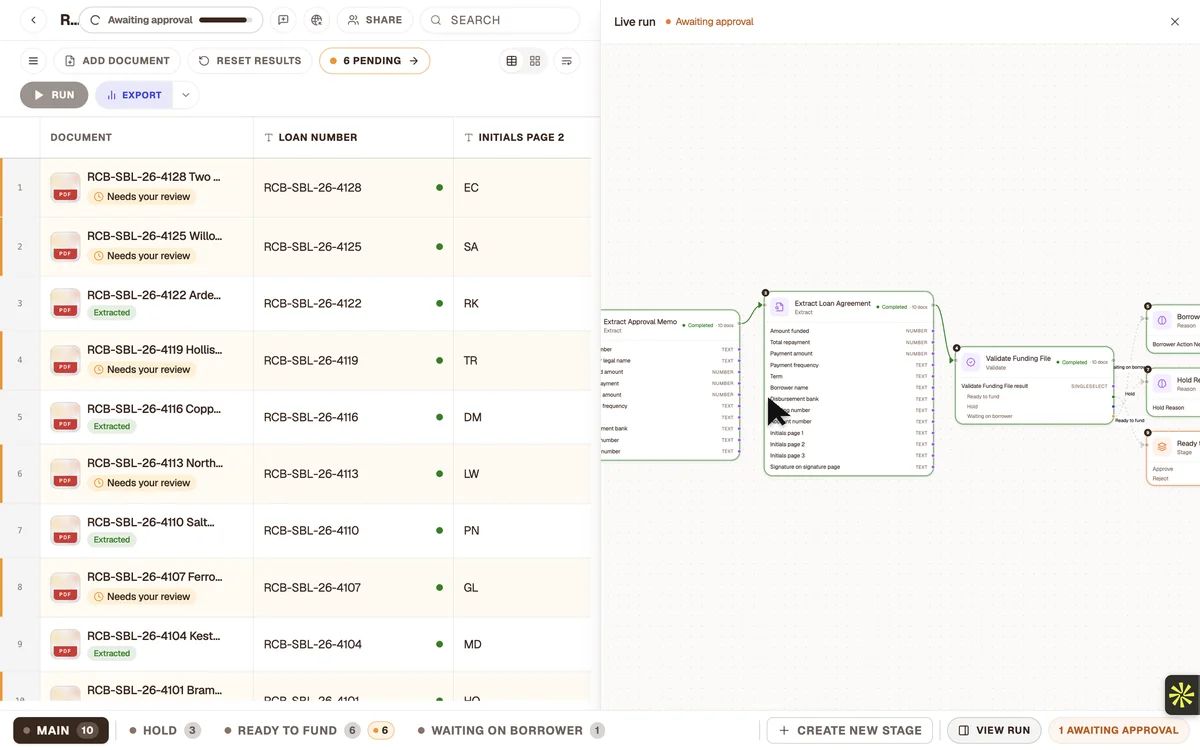The width and height of the screenshot is (1200, 750).
Task: Click the PDF icon for RCB-SBL-26-4107
Action: click(65, 587)
